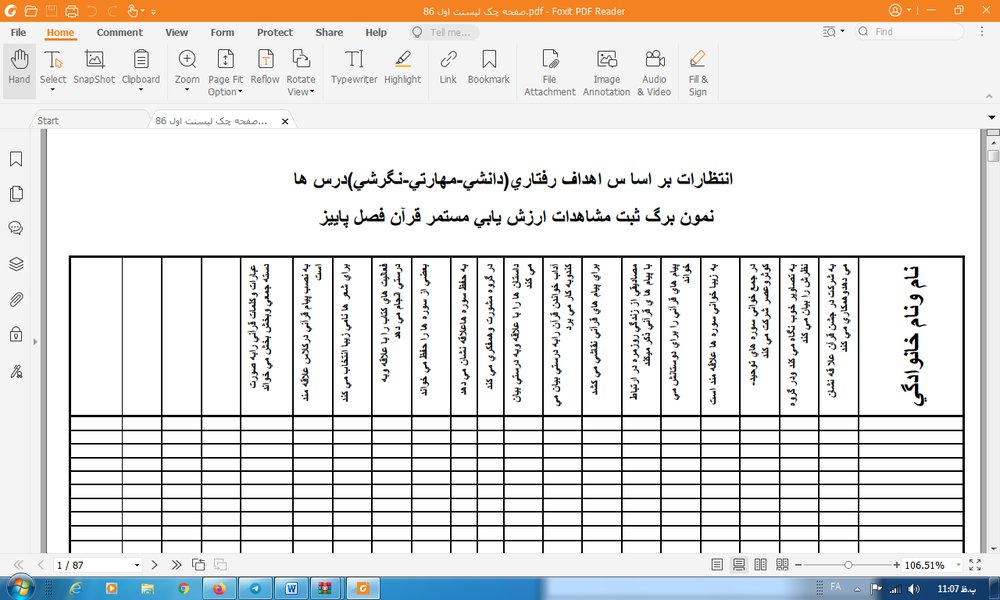The image size is (1000, 600).
Task: Toggle single page view mode
Action: 717,565
